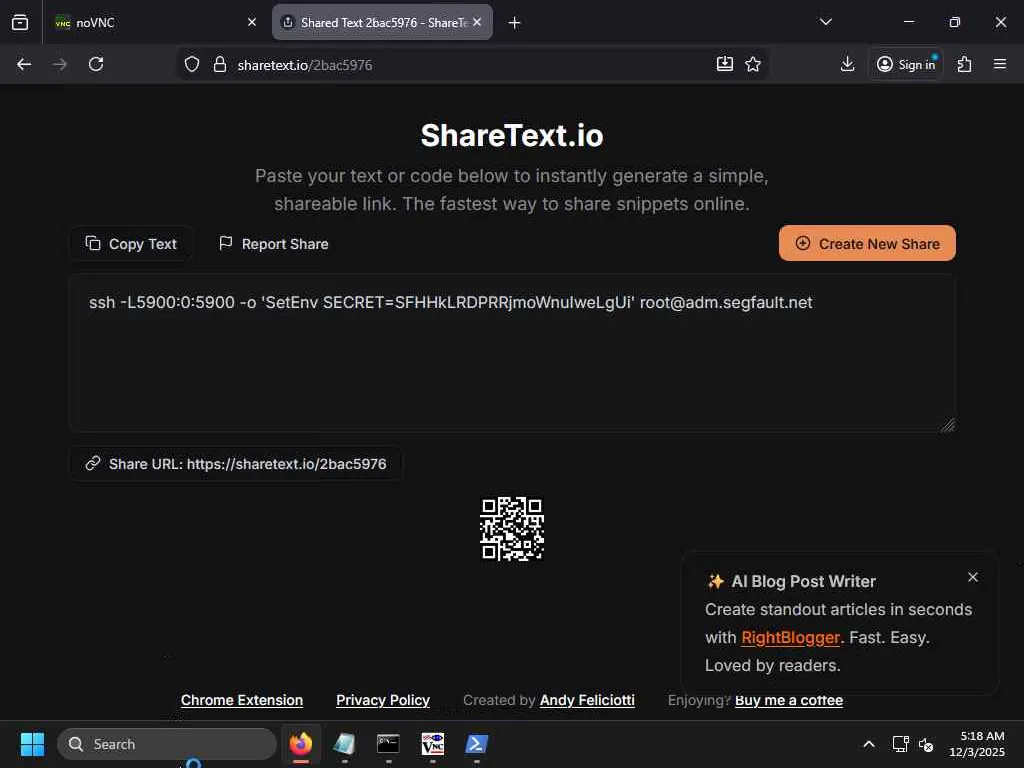Open the Buy me a coffee link
The width and height of the screenshot is (1024, 768).
tap(789, 700)
